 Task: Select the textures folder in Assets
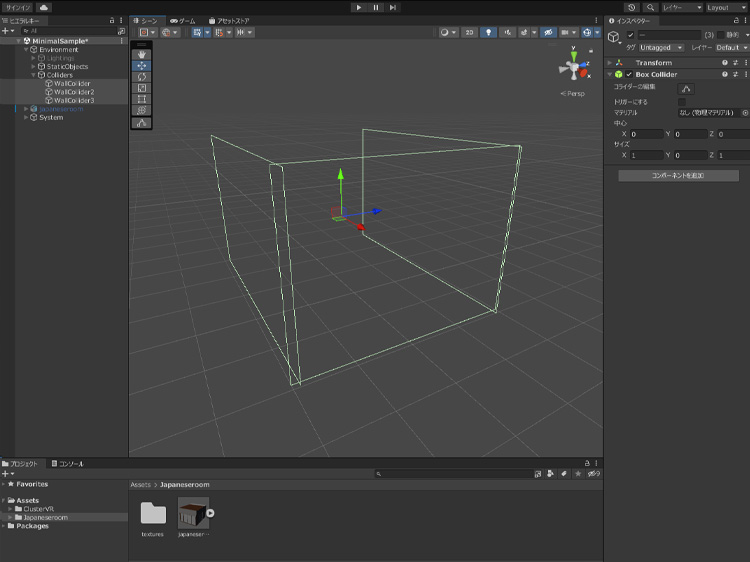coord(153,515)
